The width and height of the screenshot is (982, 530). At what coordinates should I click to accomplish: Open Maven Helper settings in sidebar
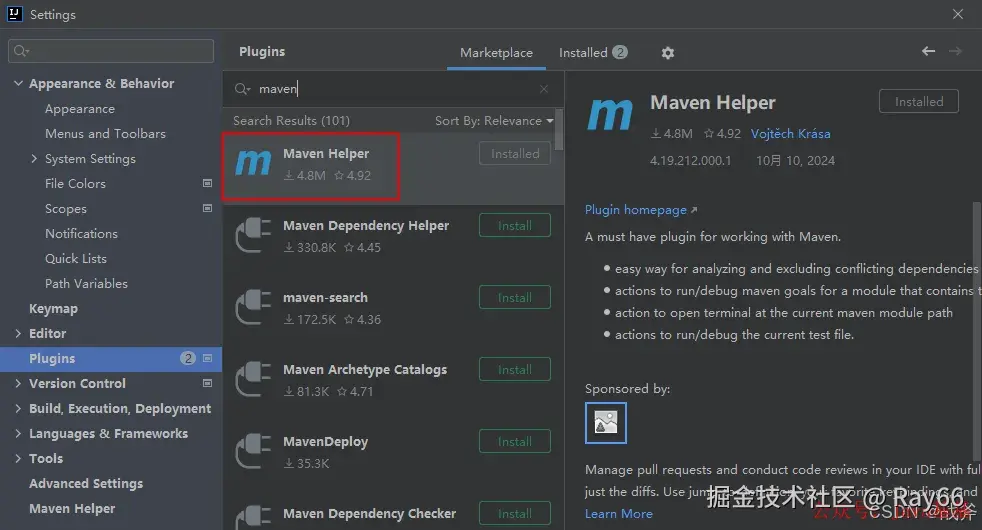72,508
